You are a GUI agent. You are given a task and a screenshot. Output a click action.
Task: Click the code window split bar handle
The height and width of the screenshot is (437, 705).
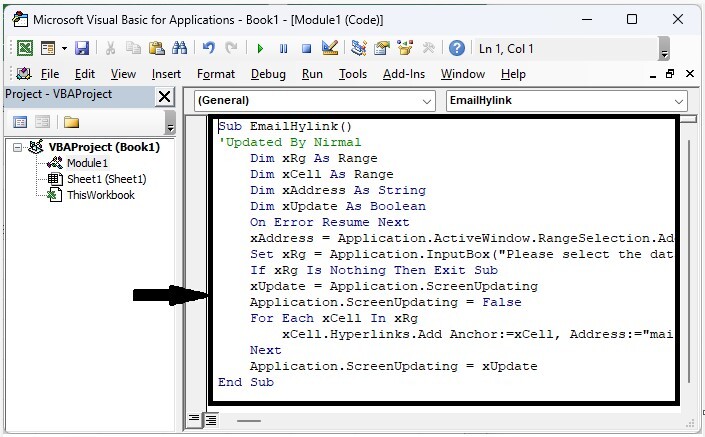[688, 119]
